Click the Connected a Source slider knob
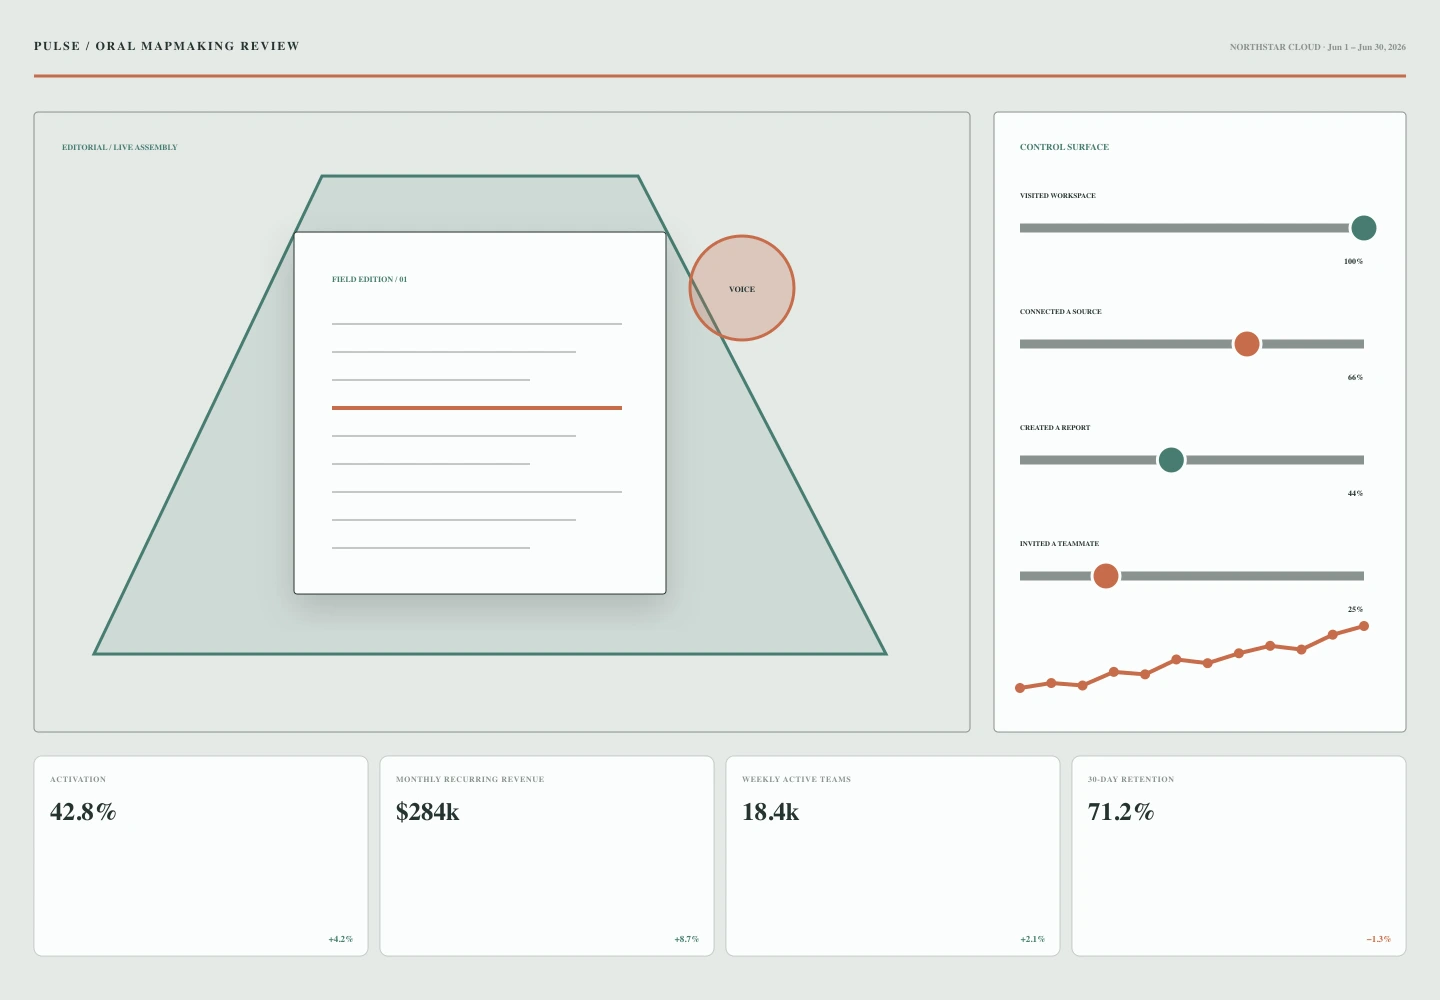The width and height of the screenshot is (1440, 1000). [x=1247, y=344]
